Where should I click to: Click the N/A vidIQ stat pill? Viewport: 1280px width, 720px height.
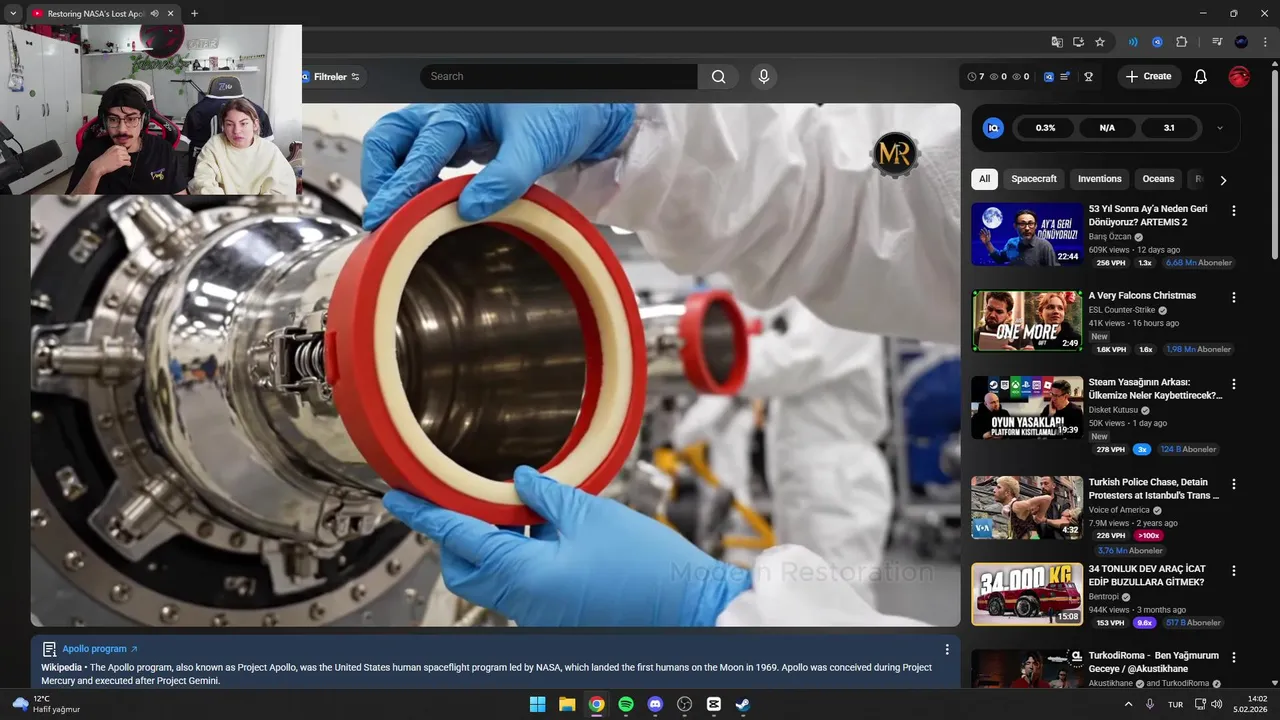pos(1107,128)
